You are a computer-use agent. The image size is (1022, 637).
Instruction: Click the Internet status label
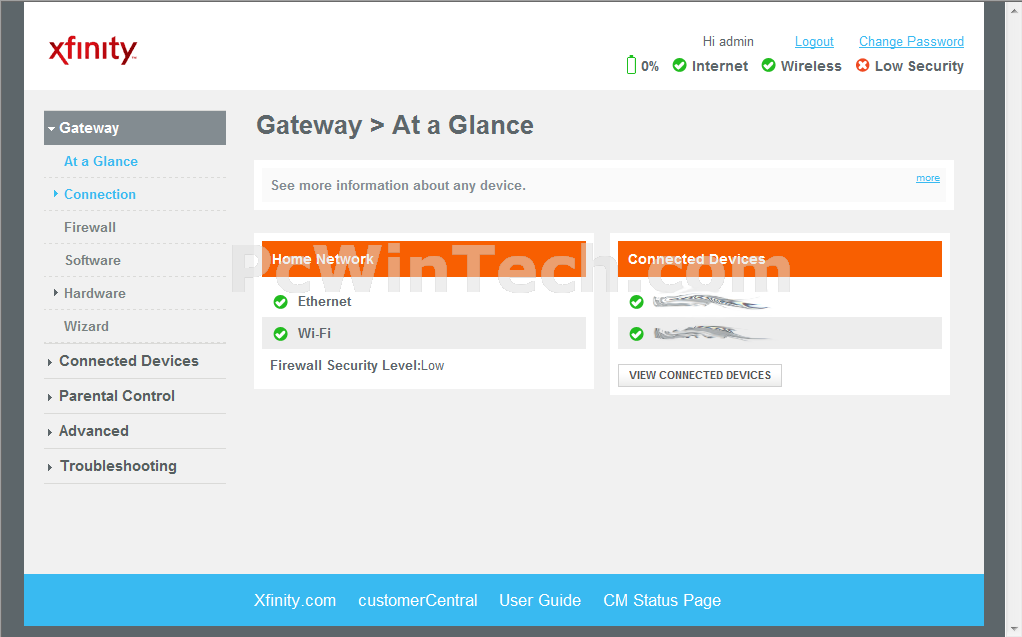pos(720,66)
